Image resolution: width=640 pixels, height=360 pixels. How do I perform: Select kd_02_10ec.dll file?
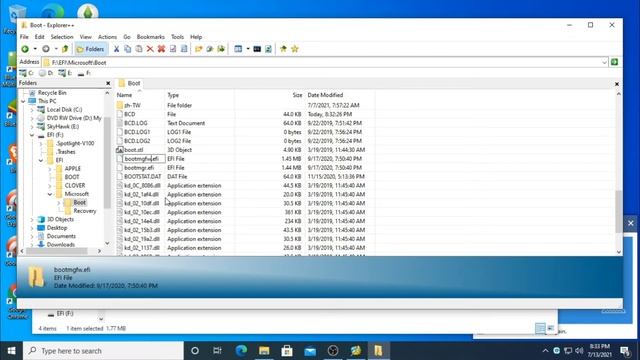point(142,212)
